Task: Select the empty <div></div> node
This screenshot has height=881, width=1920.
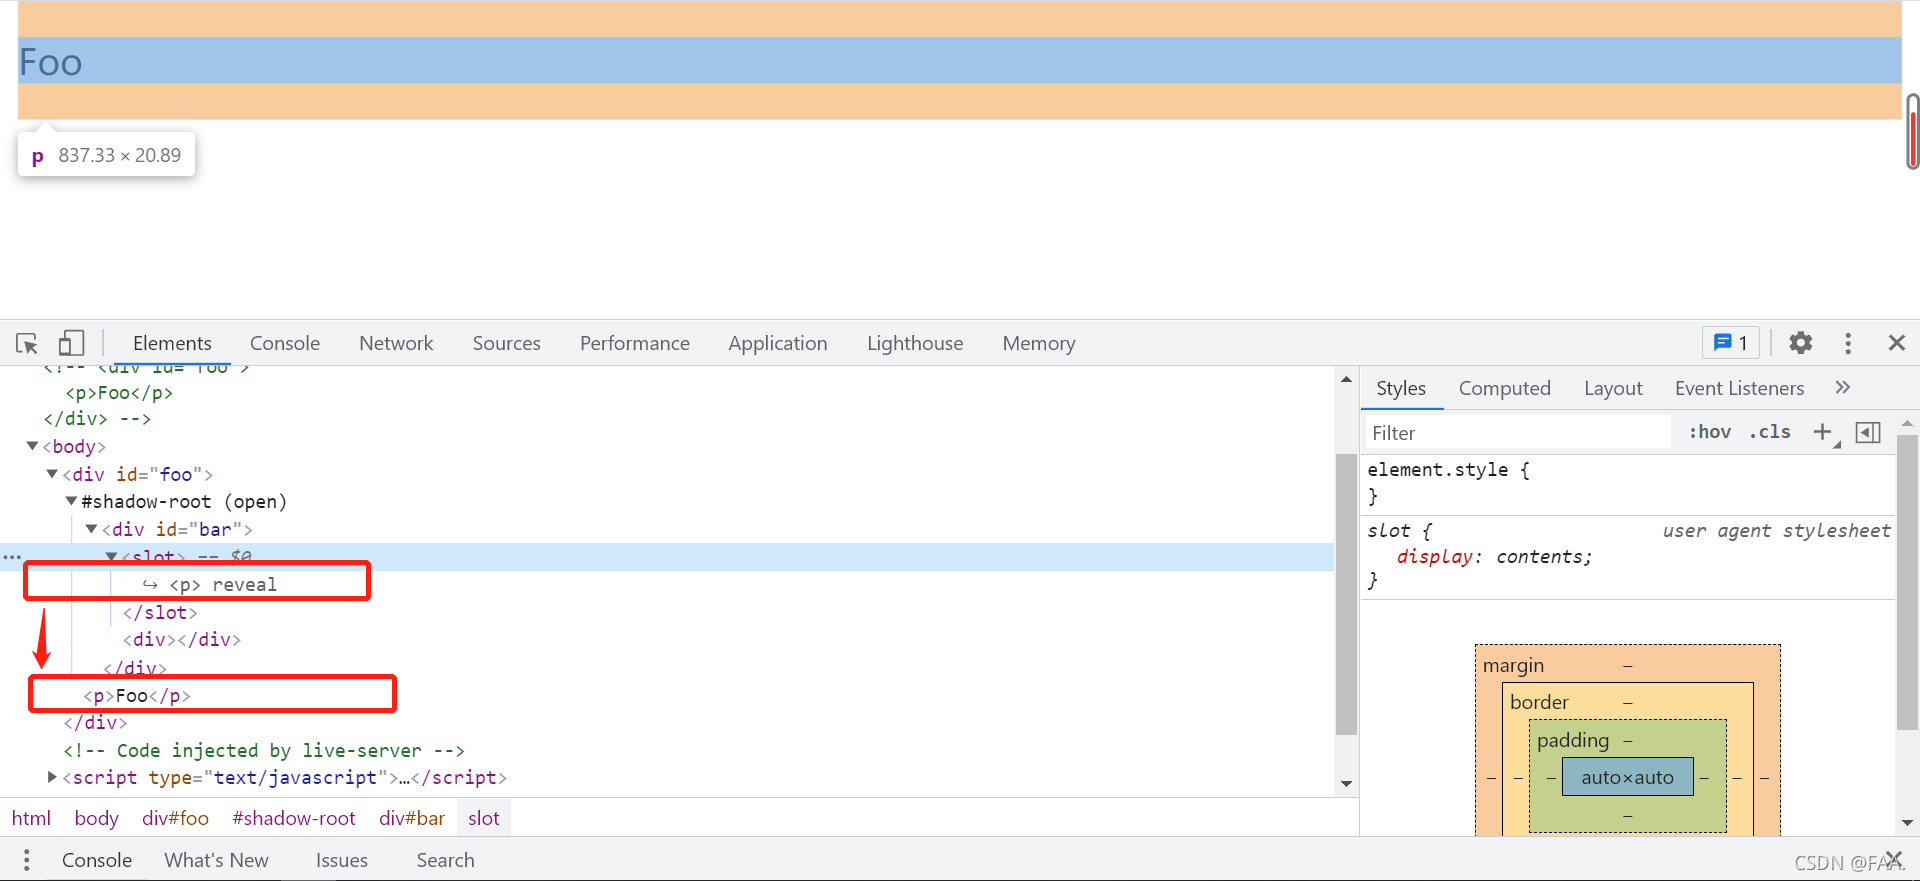Action: point(182,639)
